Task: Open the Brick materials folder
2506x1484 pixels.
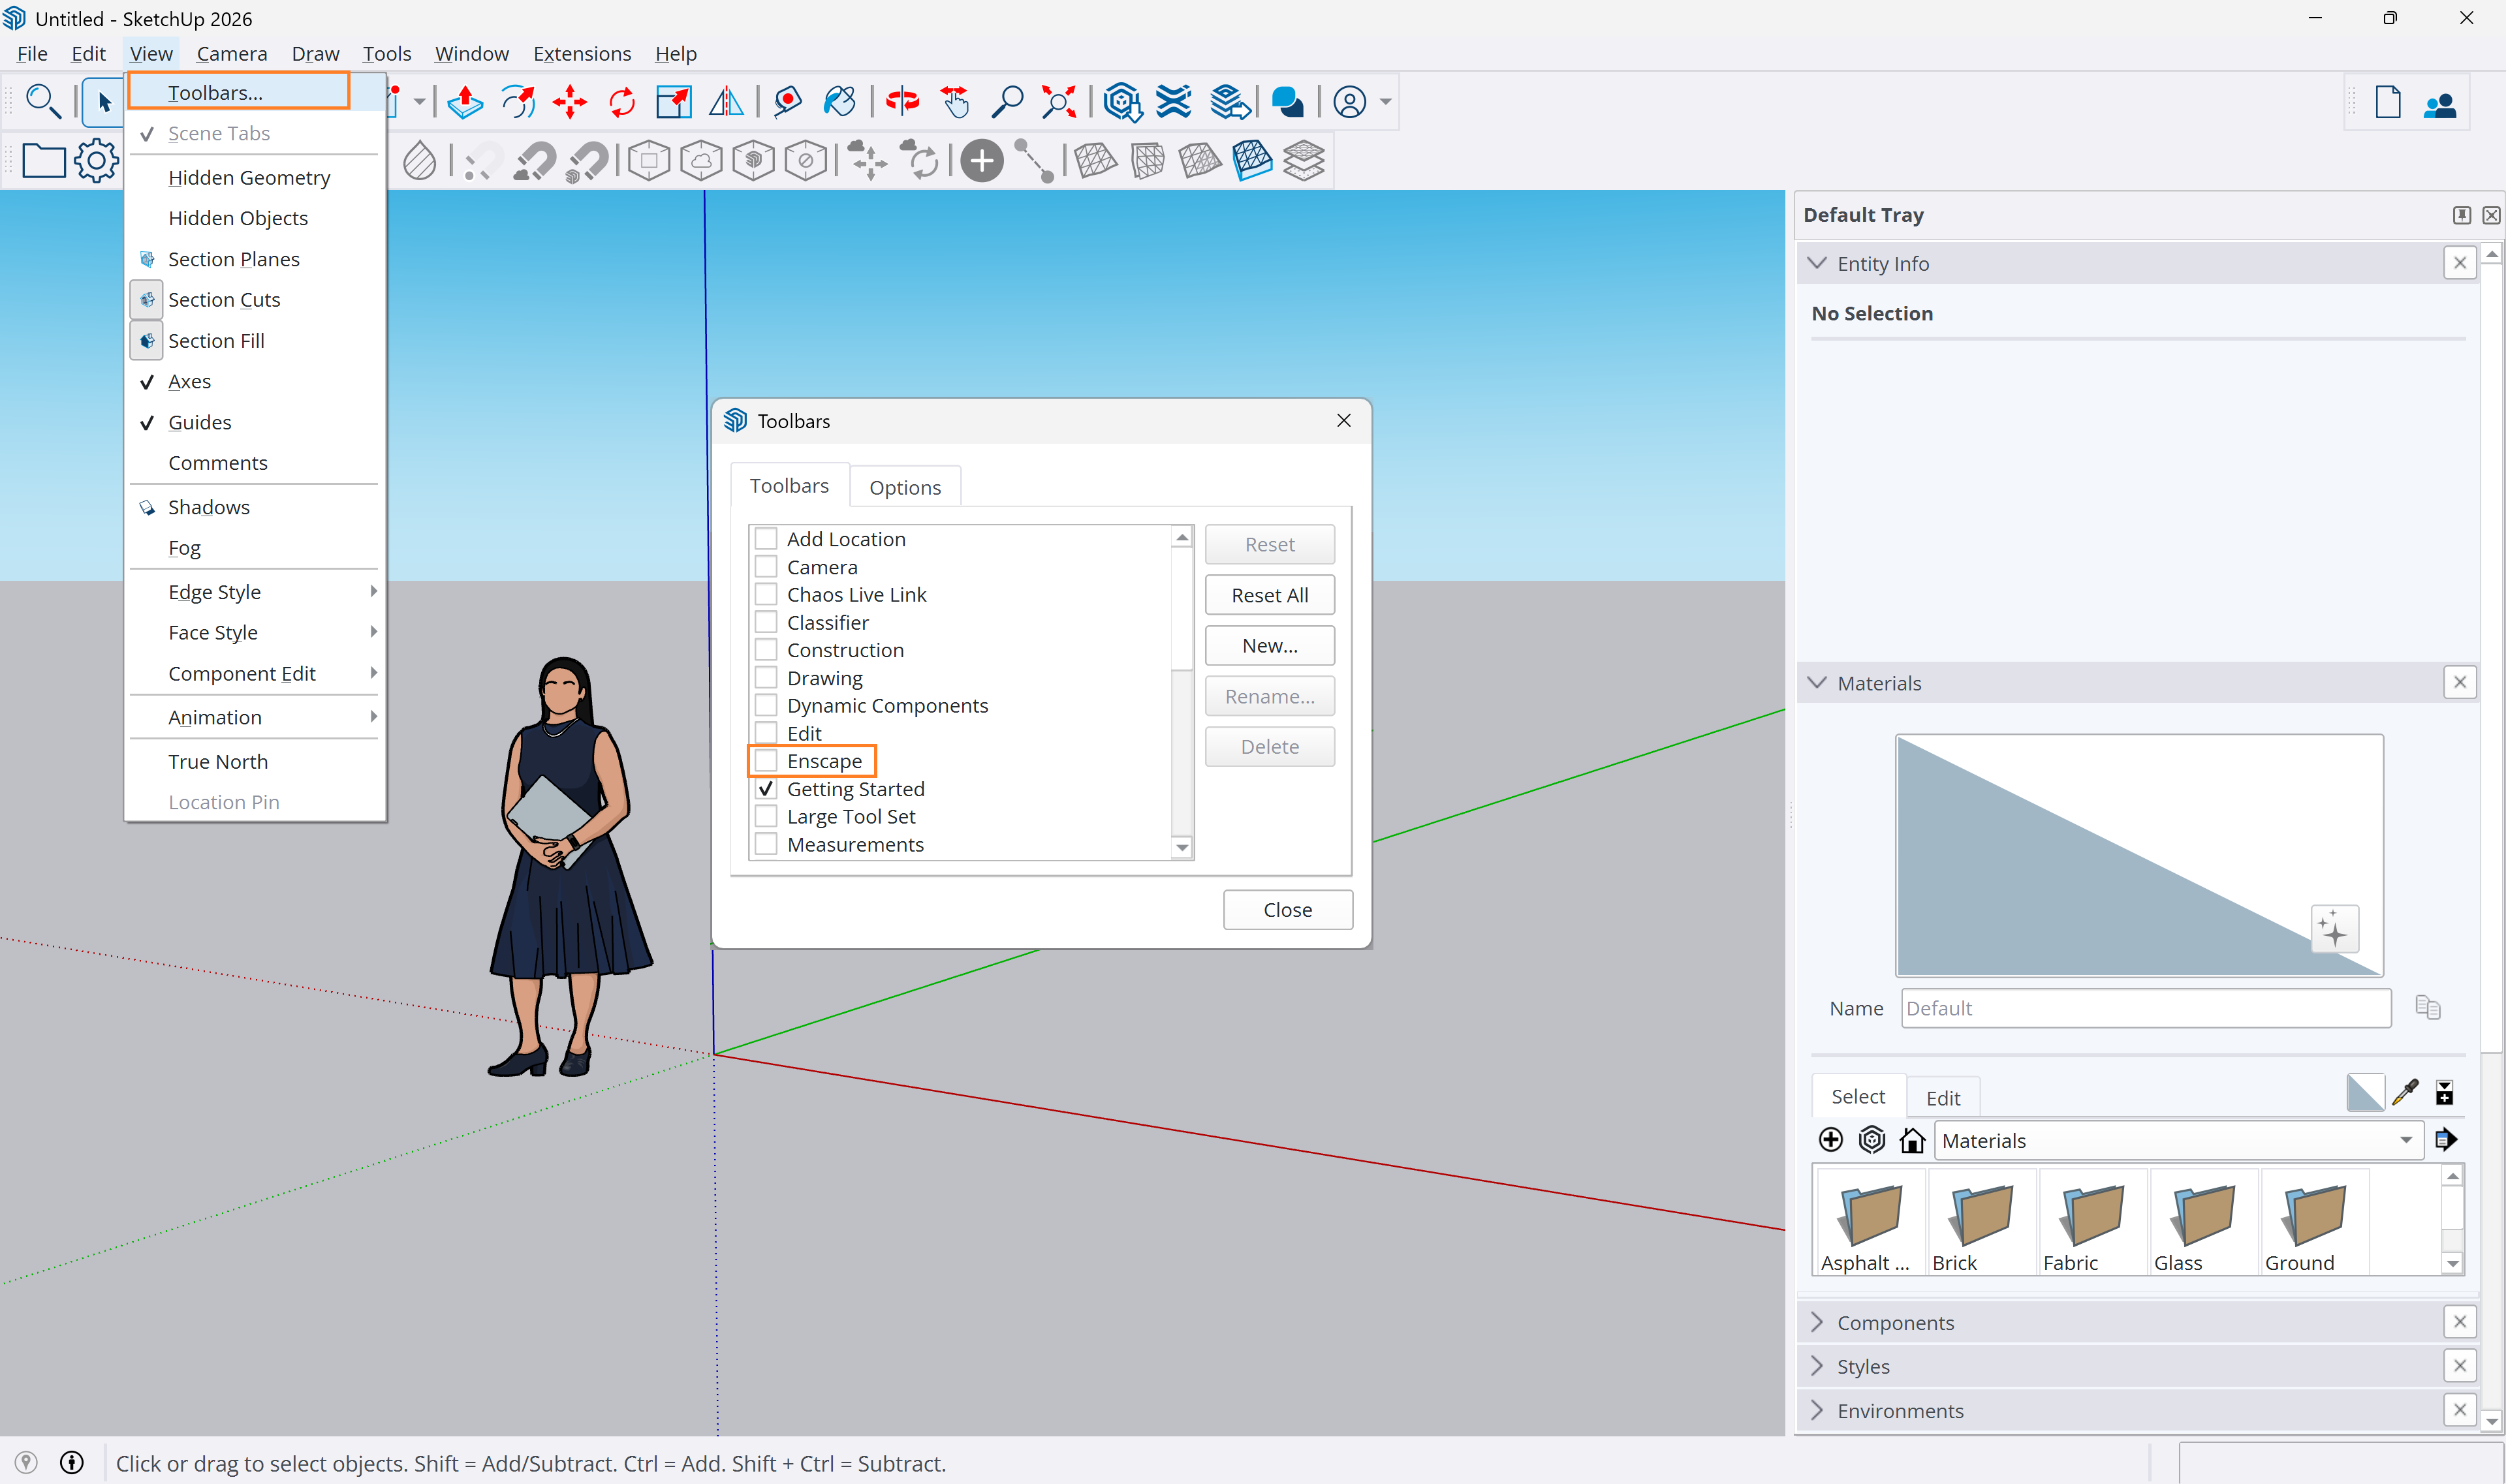Action: tap(1981, 1222)
